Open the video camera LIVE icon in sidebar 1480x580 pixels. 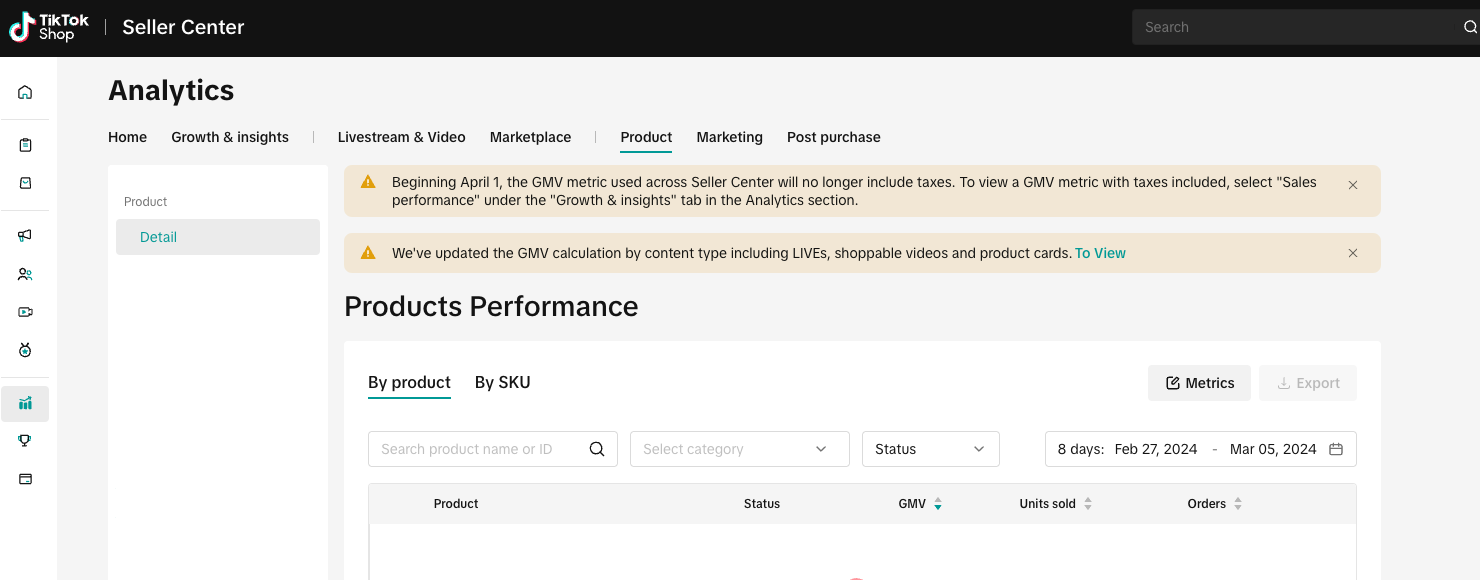point(25,312)
